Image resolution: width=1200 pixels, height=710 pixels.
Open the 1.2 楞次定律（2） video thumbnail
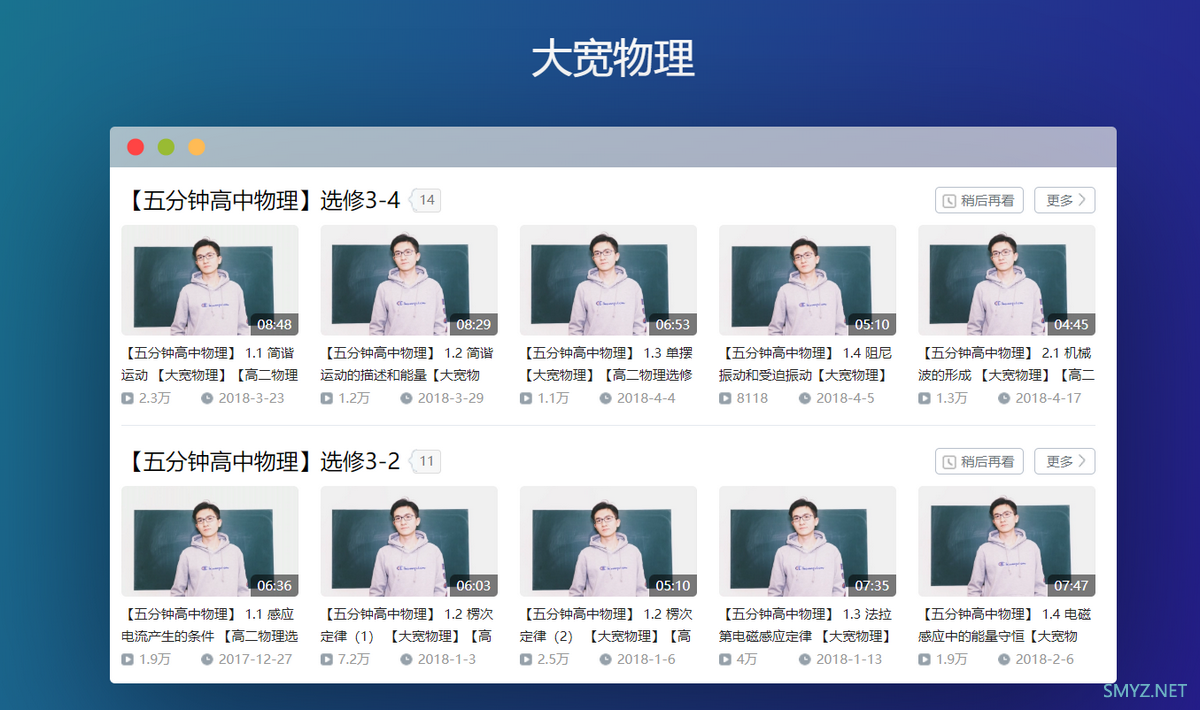[608, 541]
